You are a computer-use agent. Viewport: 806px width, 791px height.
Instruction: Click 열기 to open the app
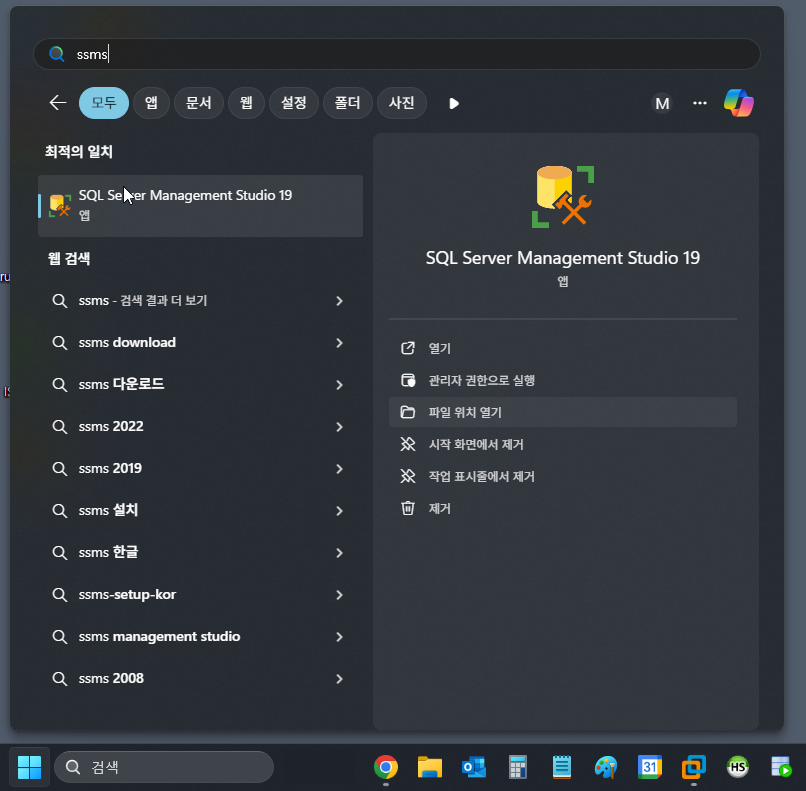tap(563, 348)
